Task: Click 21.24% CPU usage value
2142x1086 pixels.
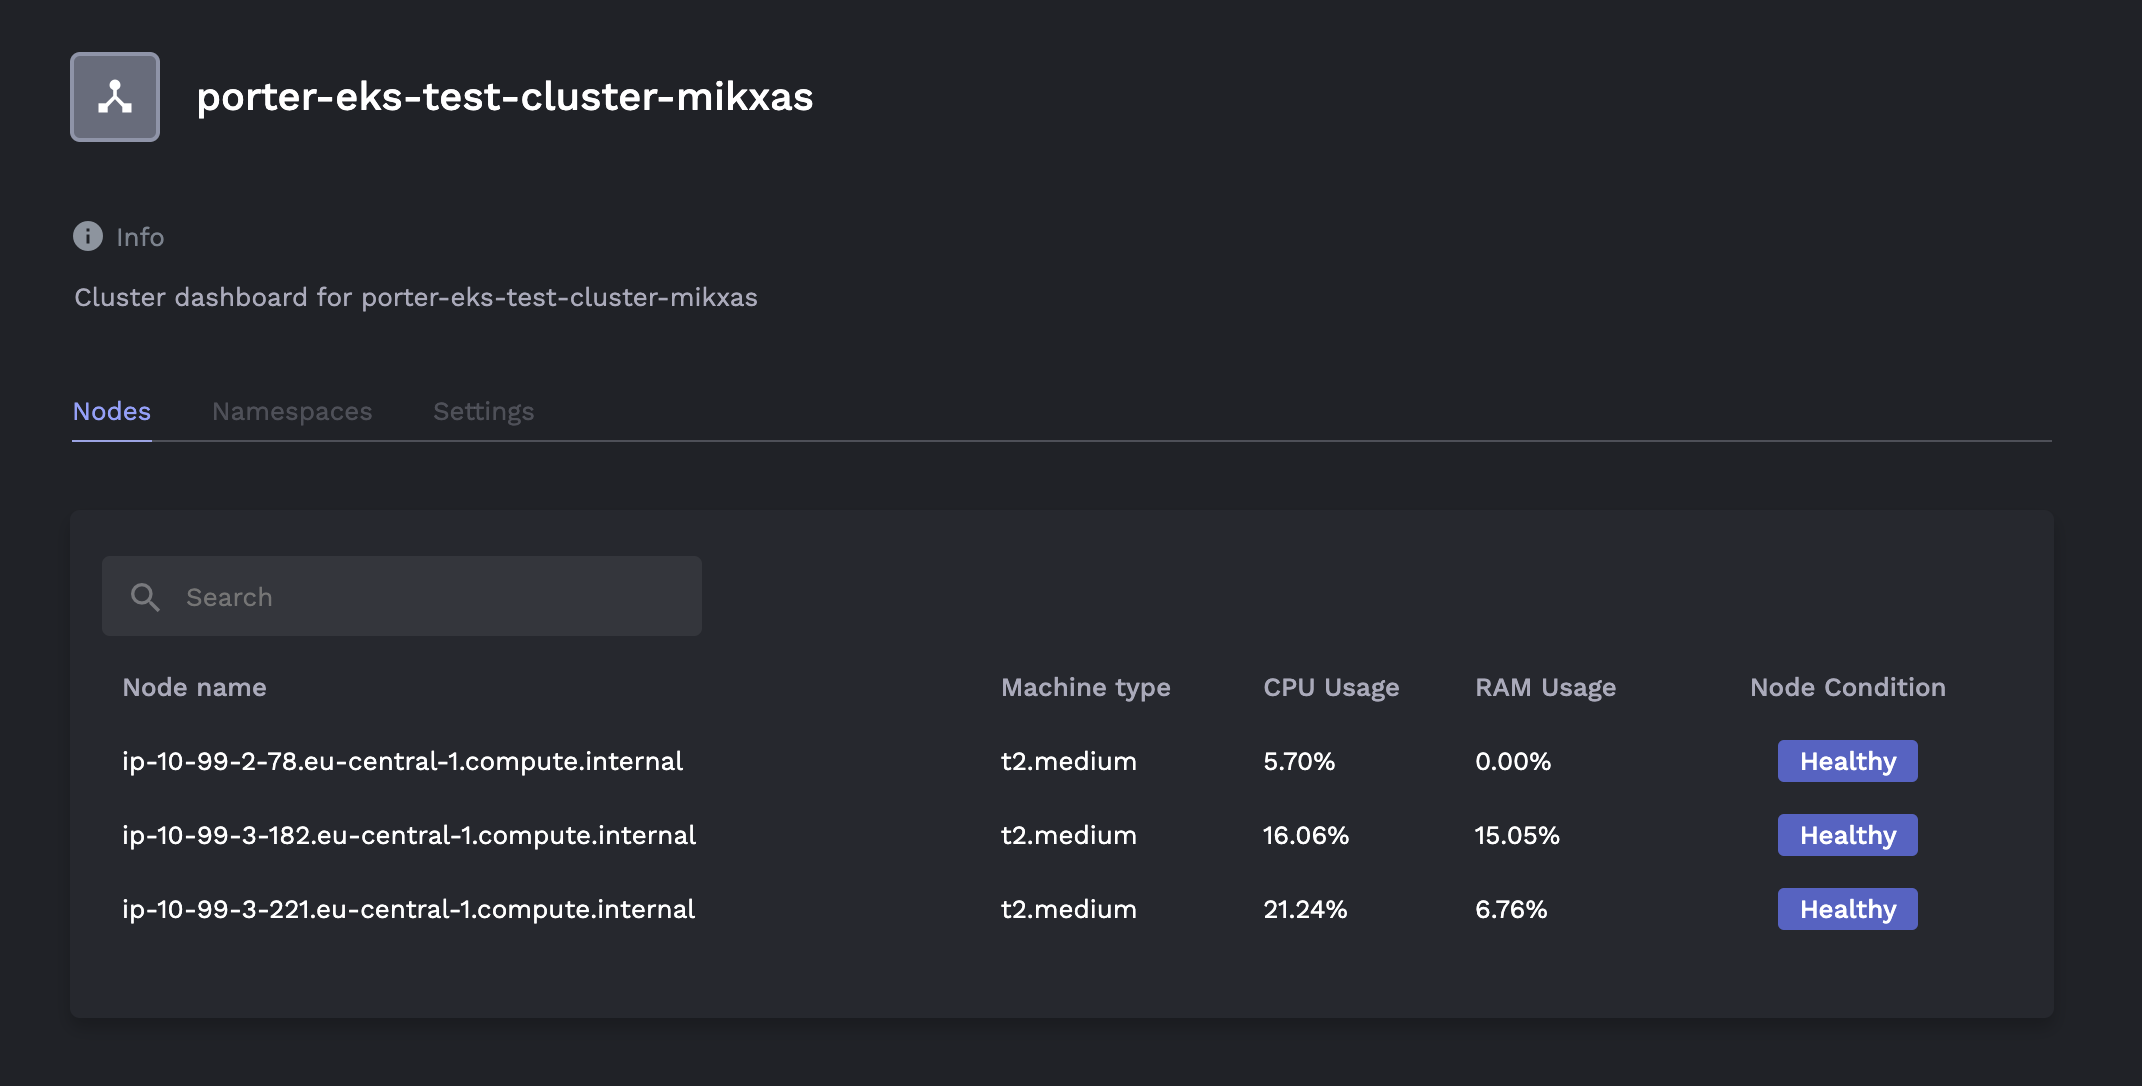Action: [x=1305, y=909]
